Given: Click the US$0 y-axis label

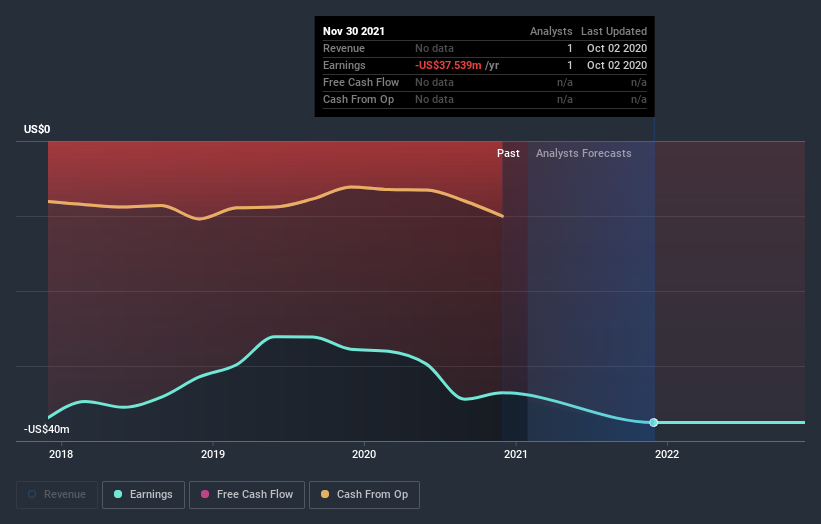Looking at the screenshot, I should (37, 129).
